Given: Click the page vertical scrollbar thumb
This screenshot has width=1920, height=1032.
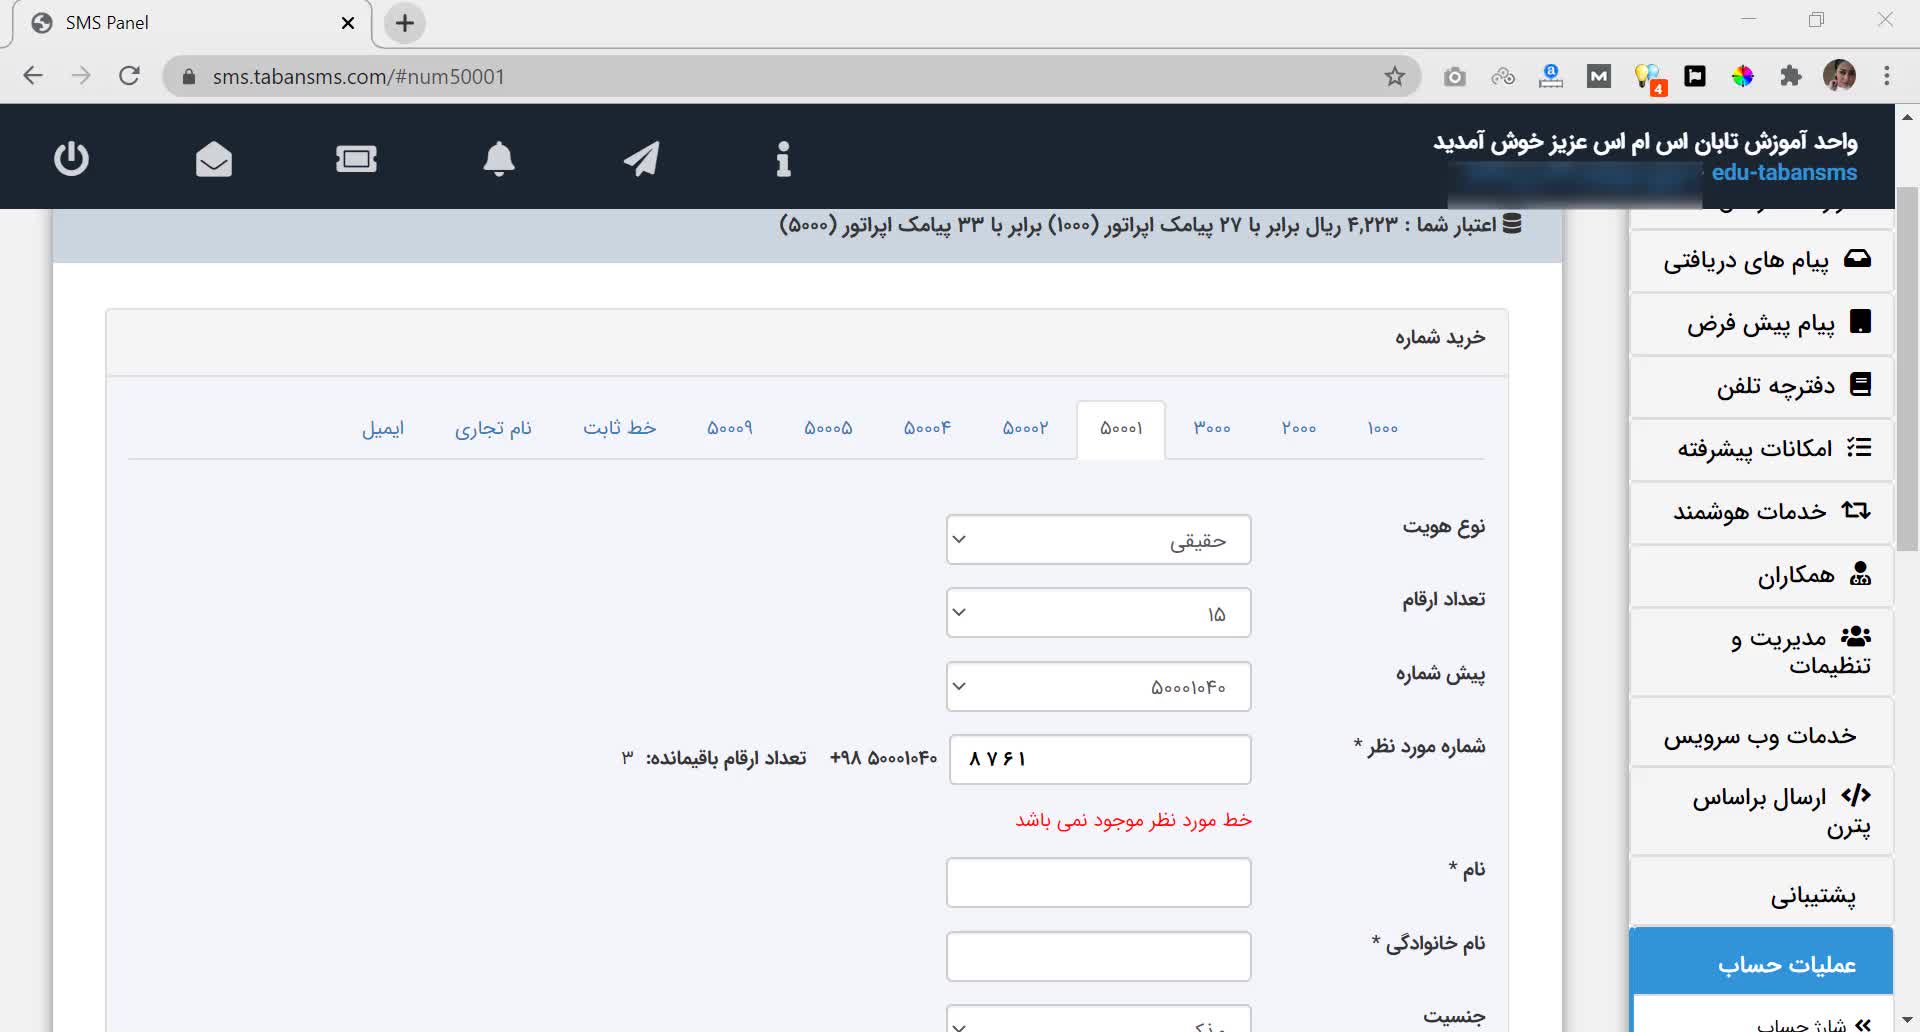Looking at the screenshot, I should pos(1907,370).
